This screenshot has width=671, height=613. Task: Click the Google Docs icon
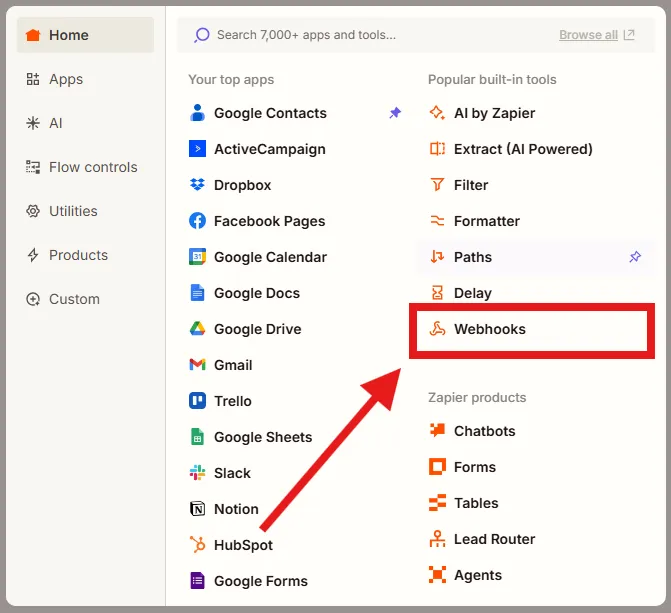click(197, 293)
